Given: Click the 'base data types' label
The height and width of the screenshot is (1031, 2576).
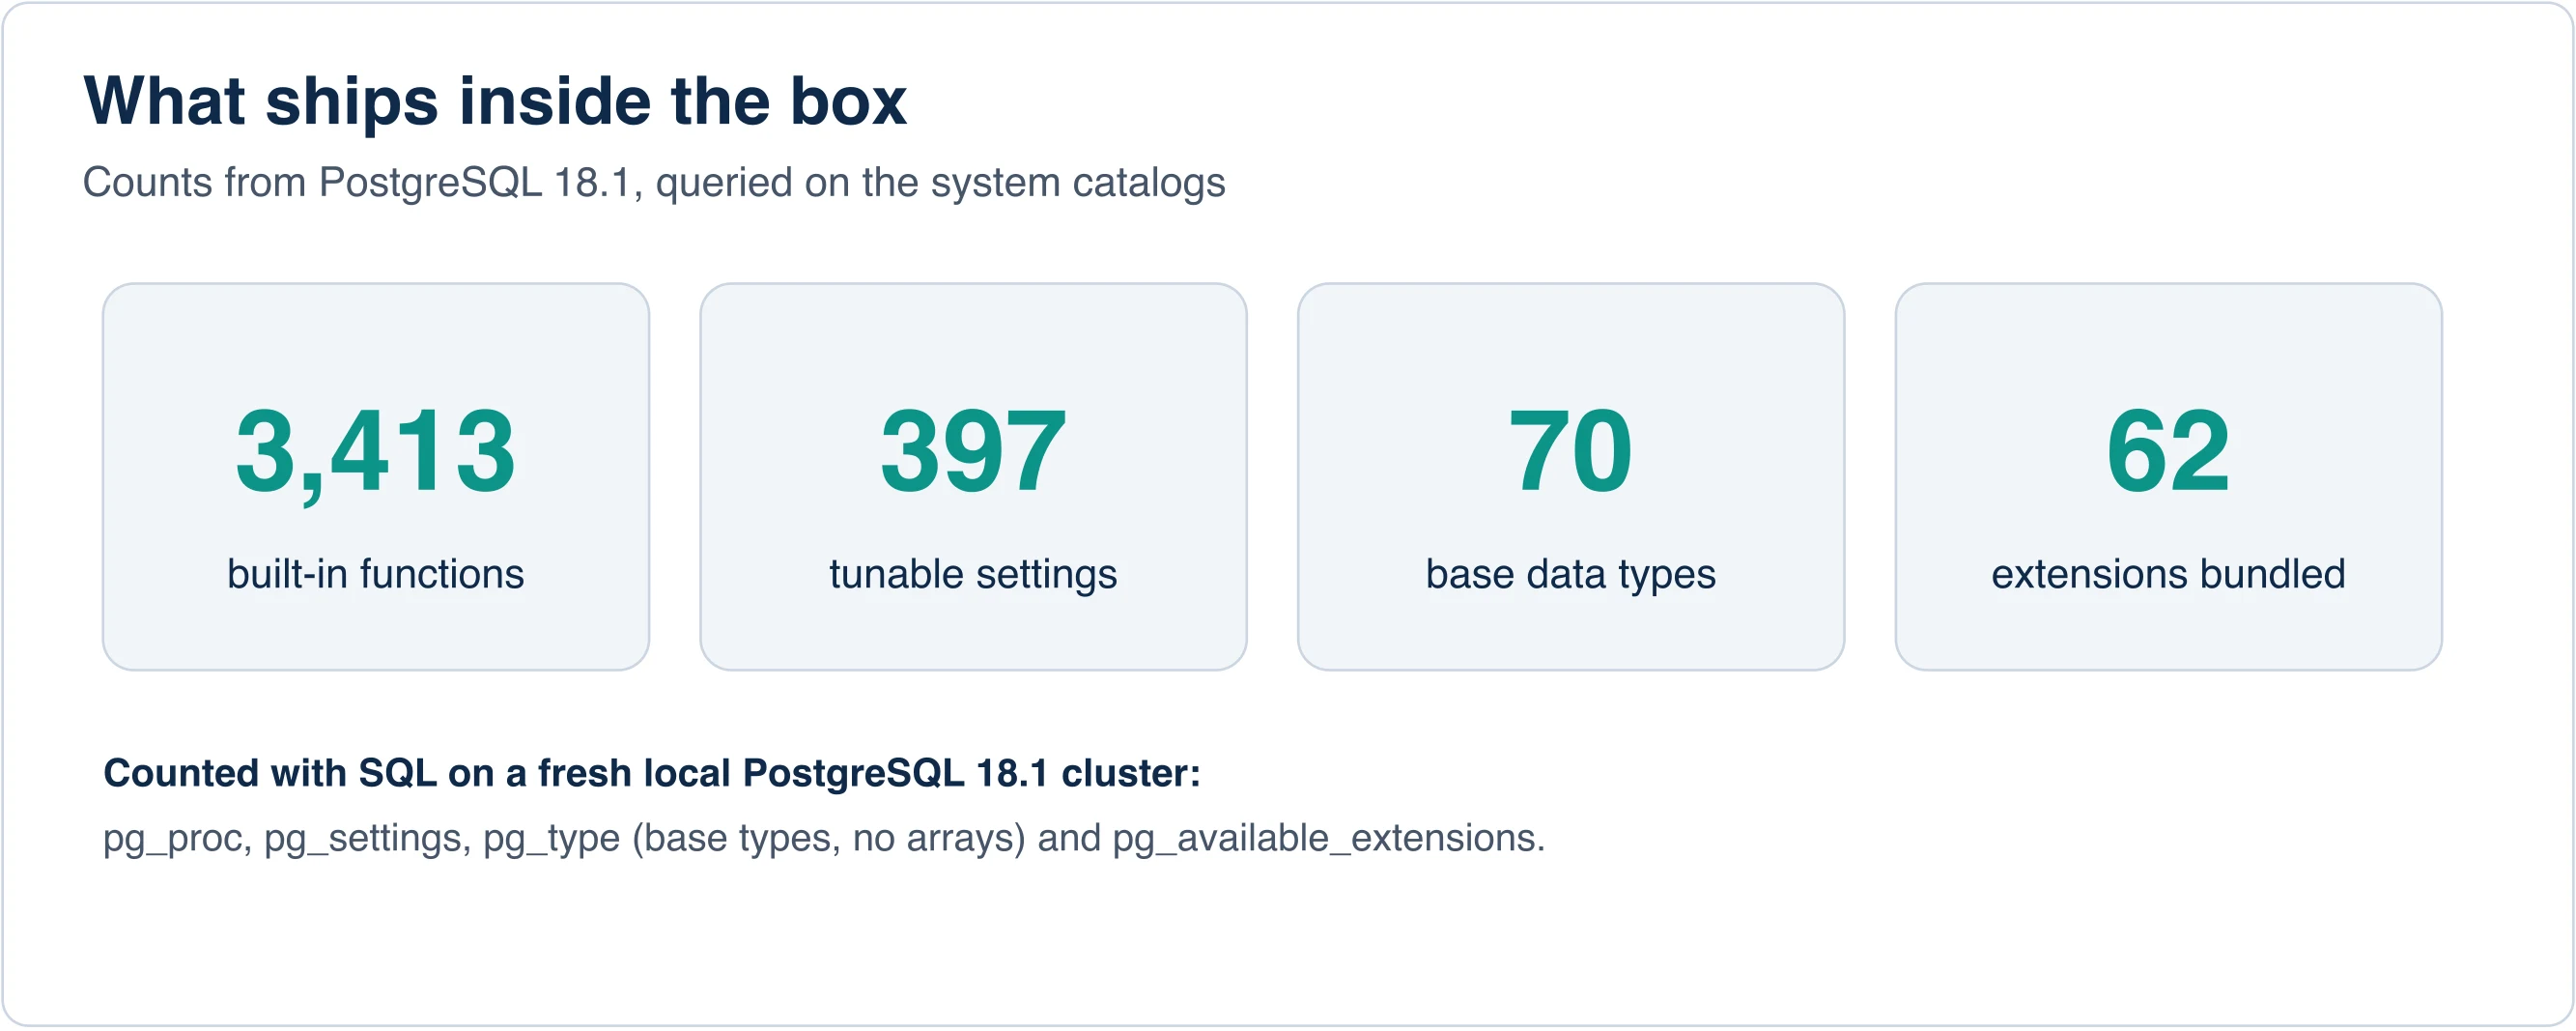Looking at the screenshot, I should pos(1571,575).
